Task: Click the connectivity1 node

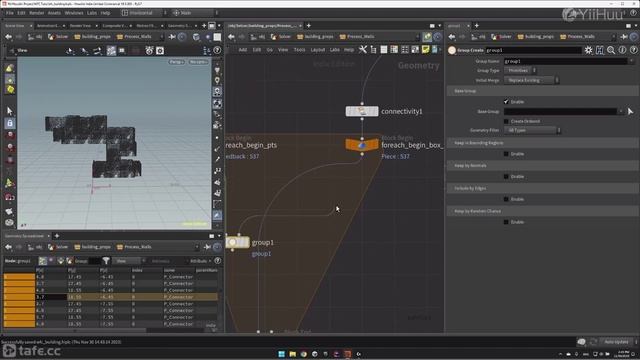Action: click(362, 111)
